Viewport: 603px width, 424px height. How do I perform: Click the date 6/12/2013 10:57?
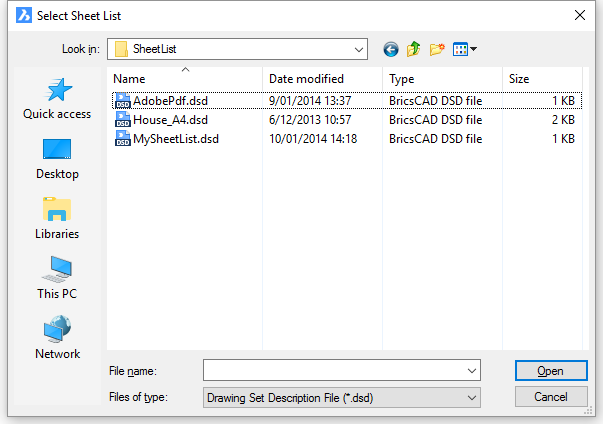point(310,120)
